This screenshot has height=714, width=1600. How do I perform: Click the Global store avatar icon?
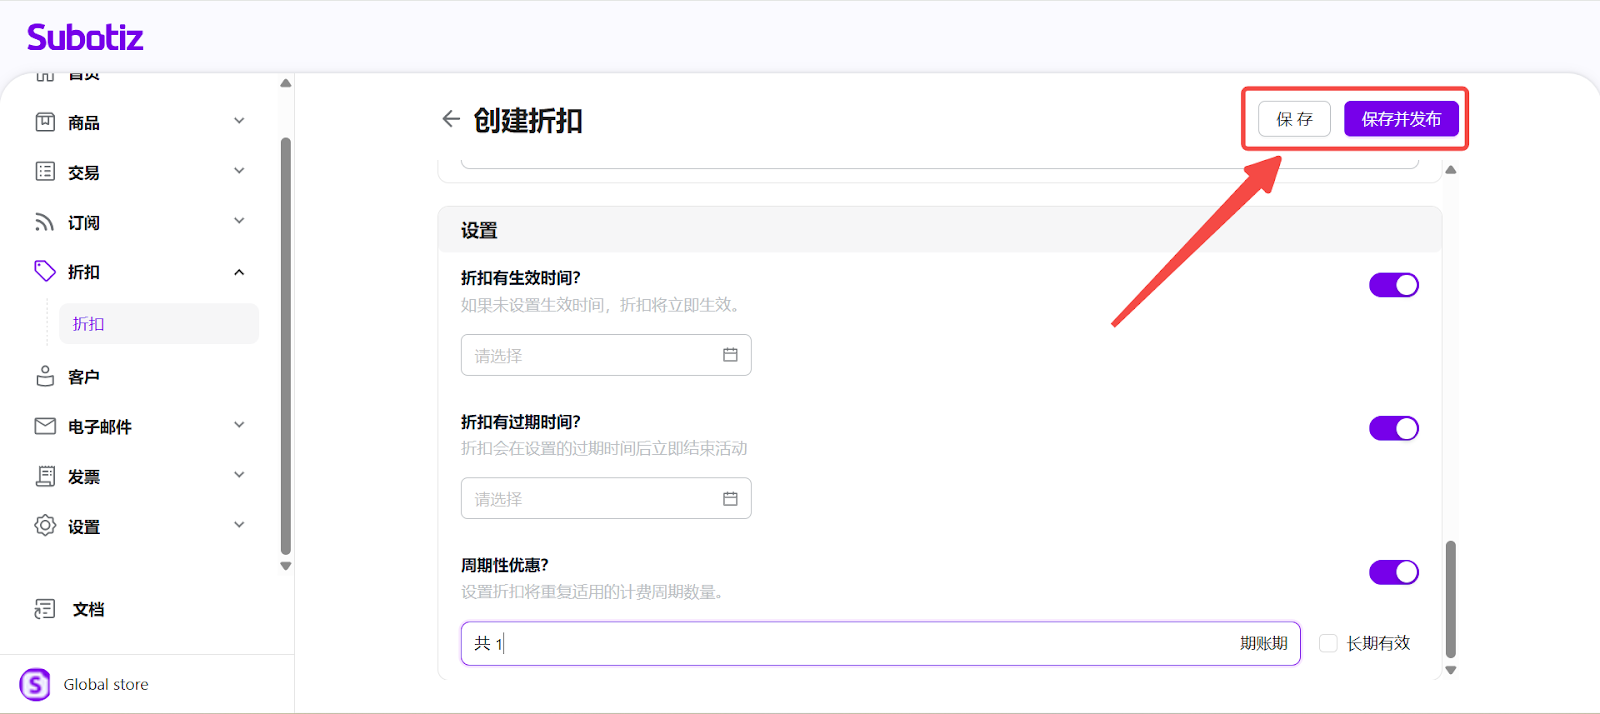pos(35,685)
